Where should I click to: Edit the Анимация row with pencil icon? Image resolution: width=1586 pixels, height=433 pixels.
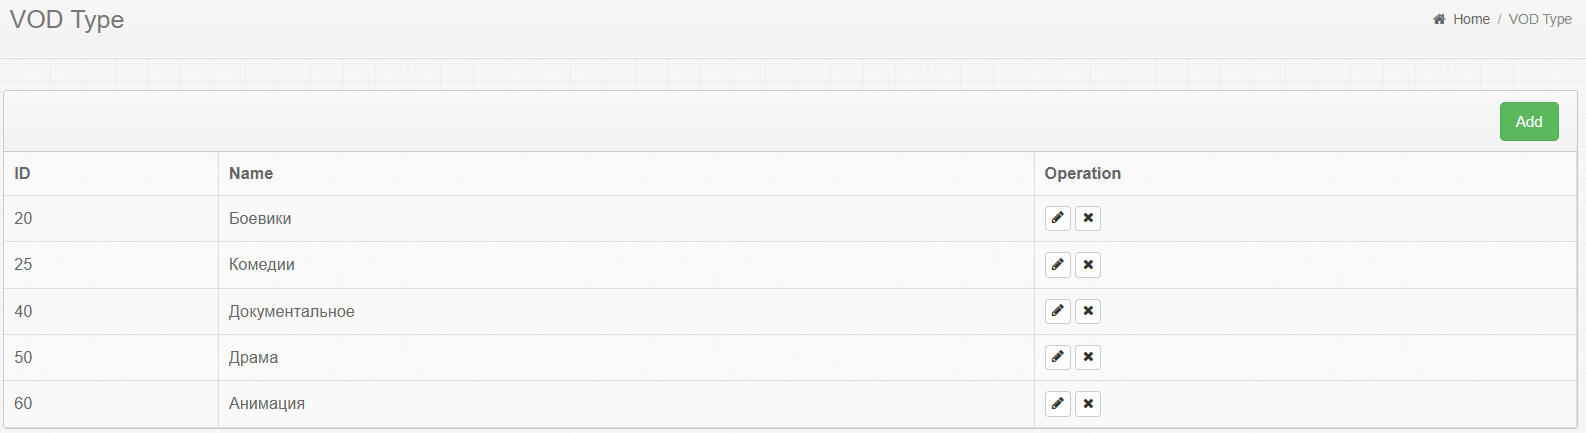pos(1057,404)
